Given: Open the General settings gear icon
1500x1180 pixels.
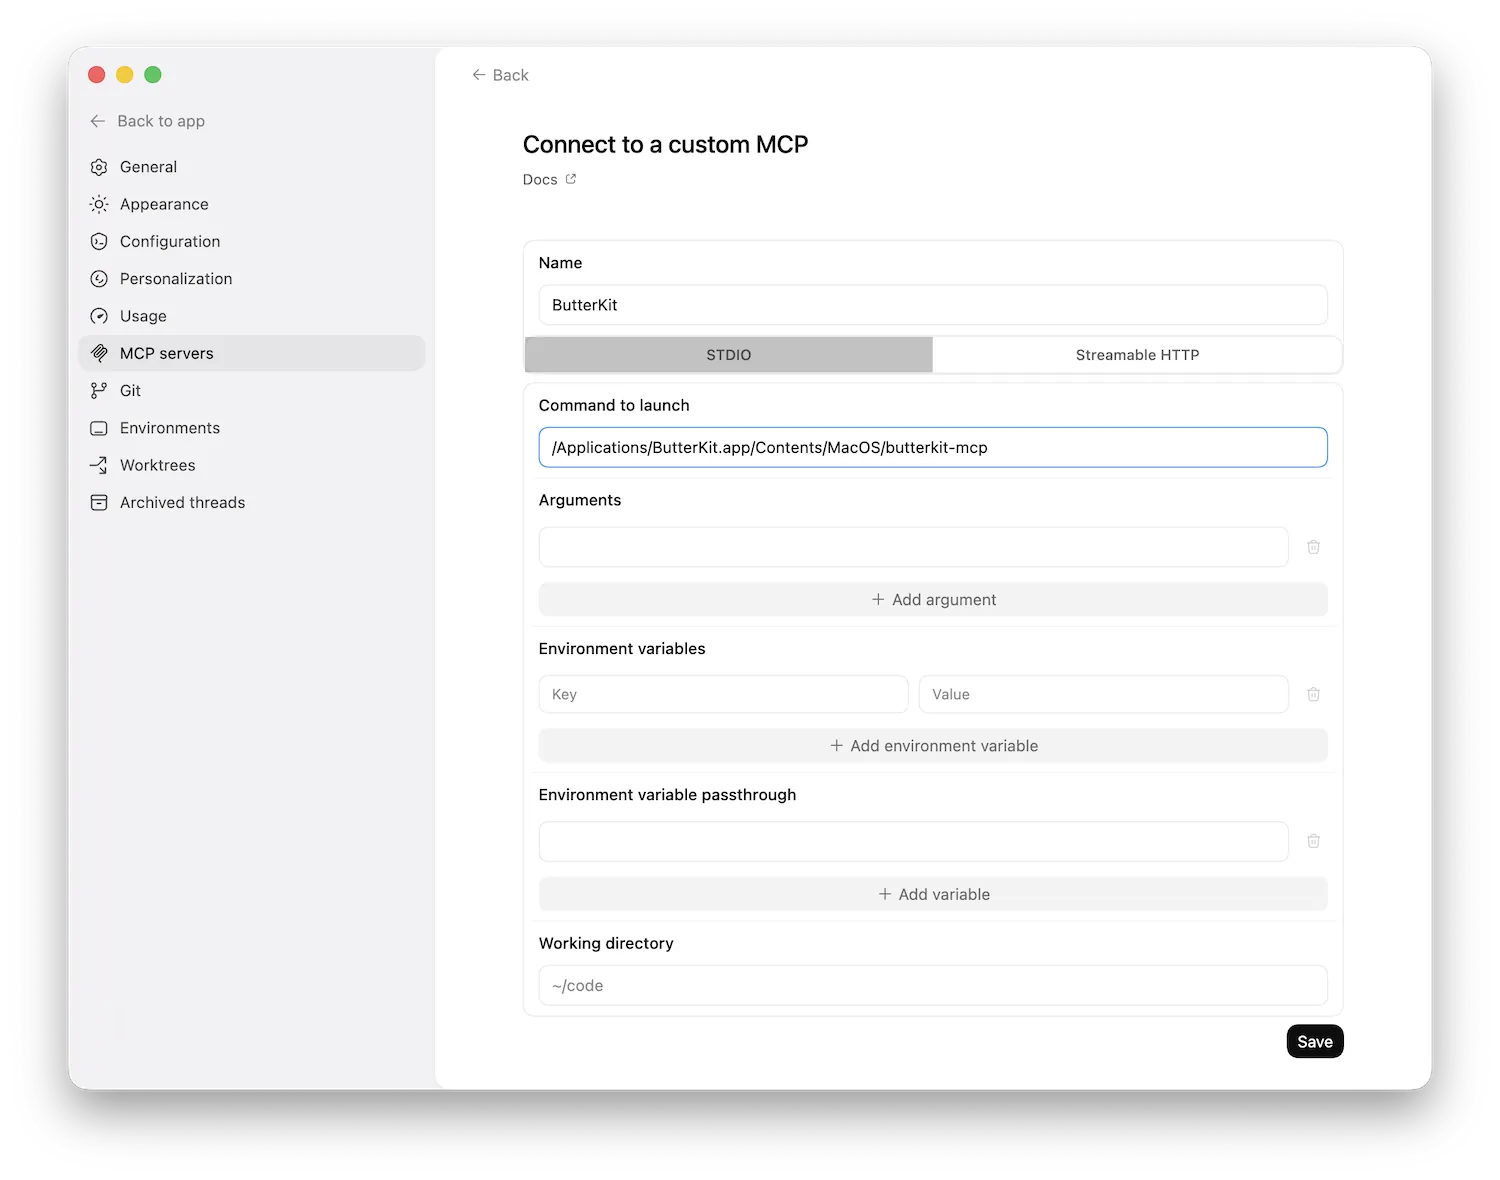Looking at the screenshot, I should [98, 166].
